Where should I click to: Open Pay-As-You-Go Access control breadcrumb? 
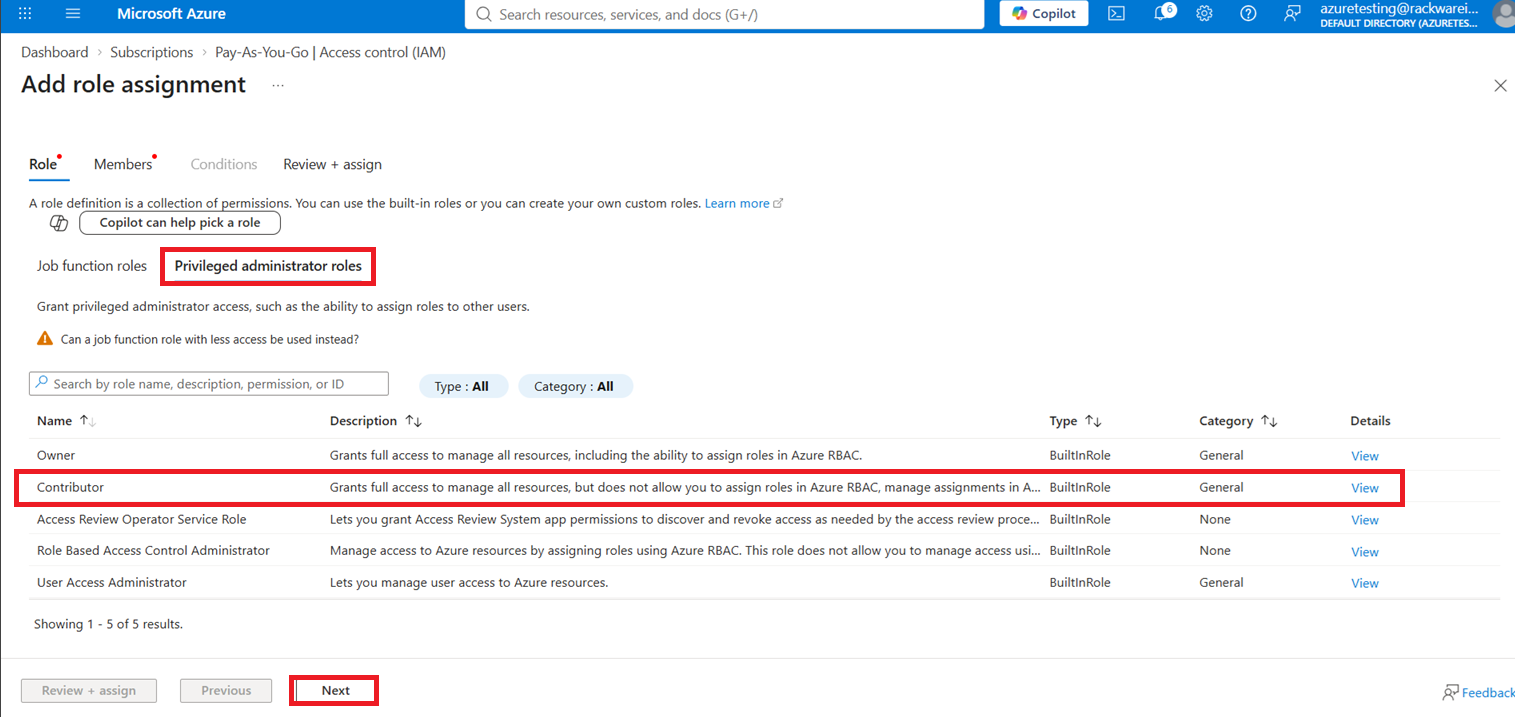click(x=331, y=52)
